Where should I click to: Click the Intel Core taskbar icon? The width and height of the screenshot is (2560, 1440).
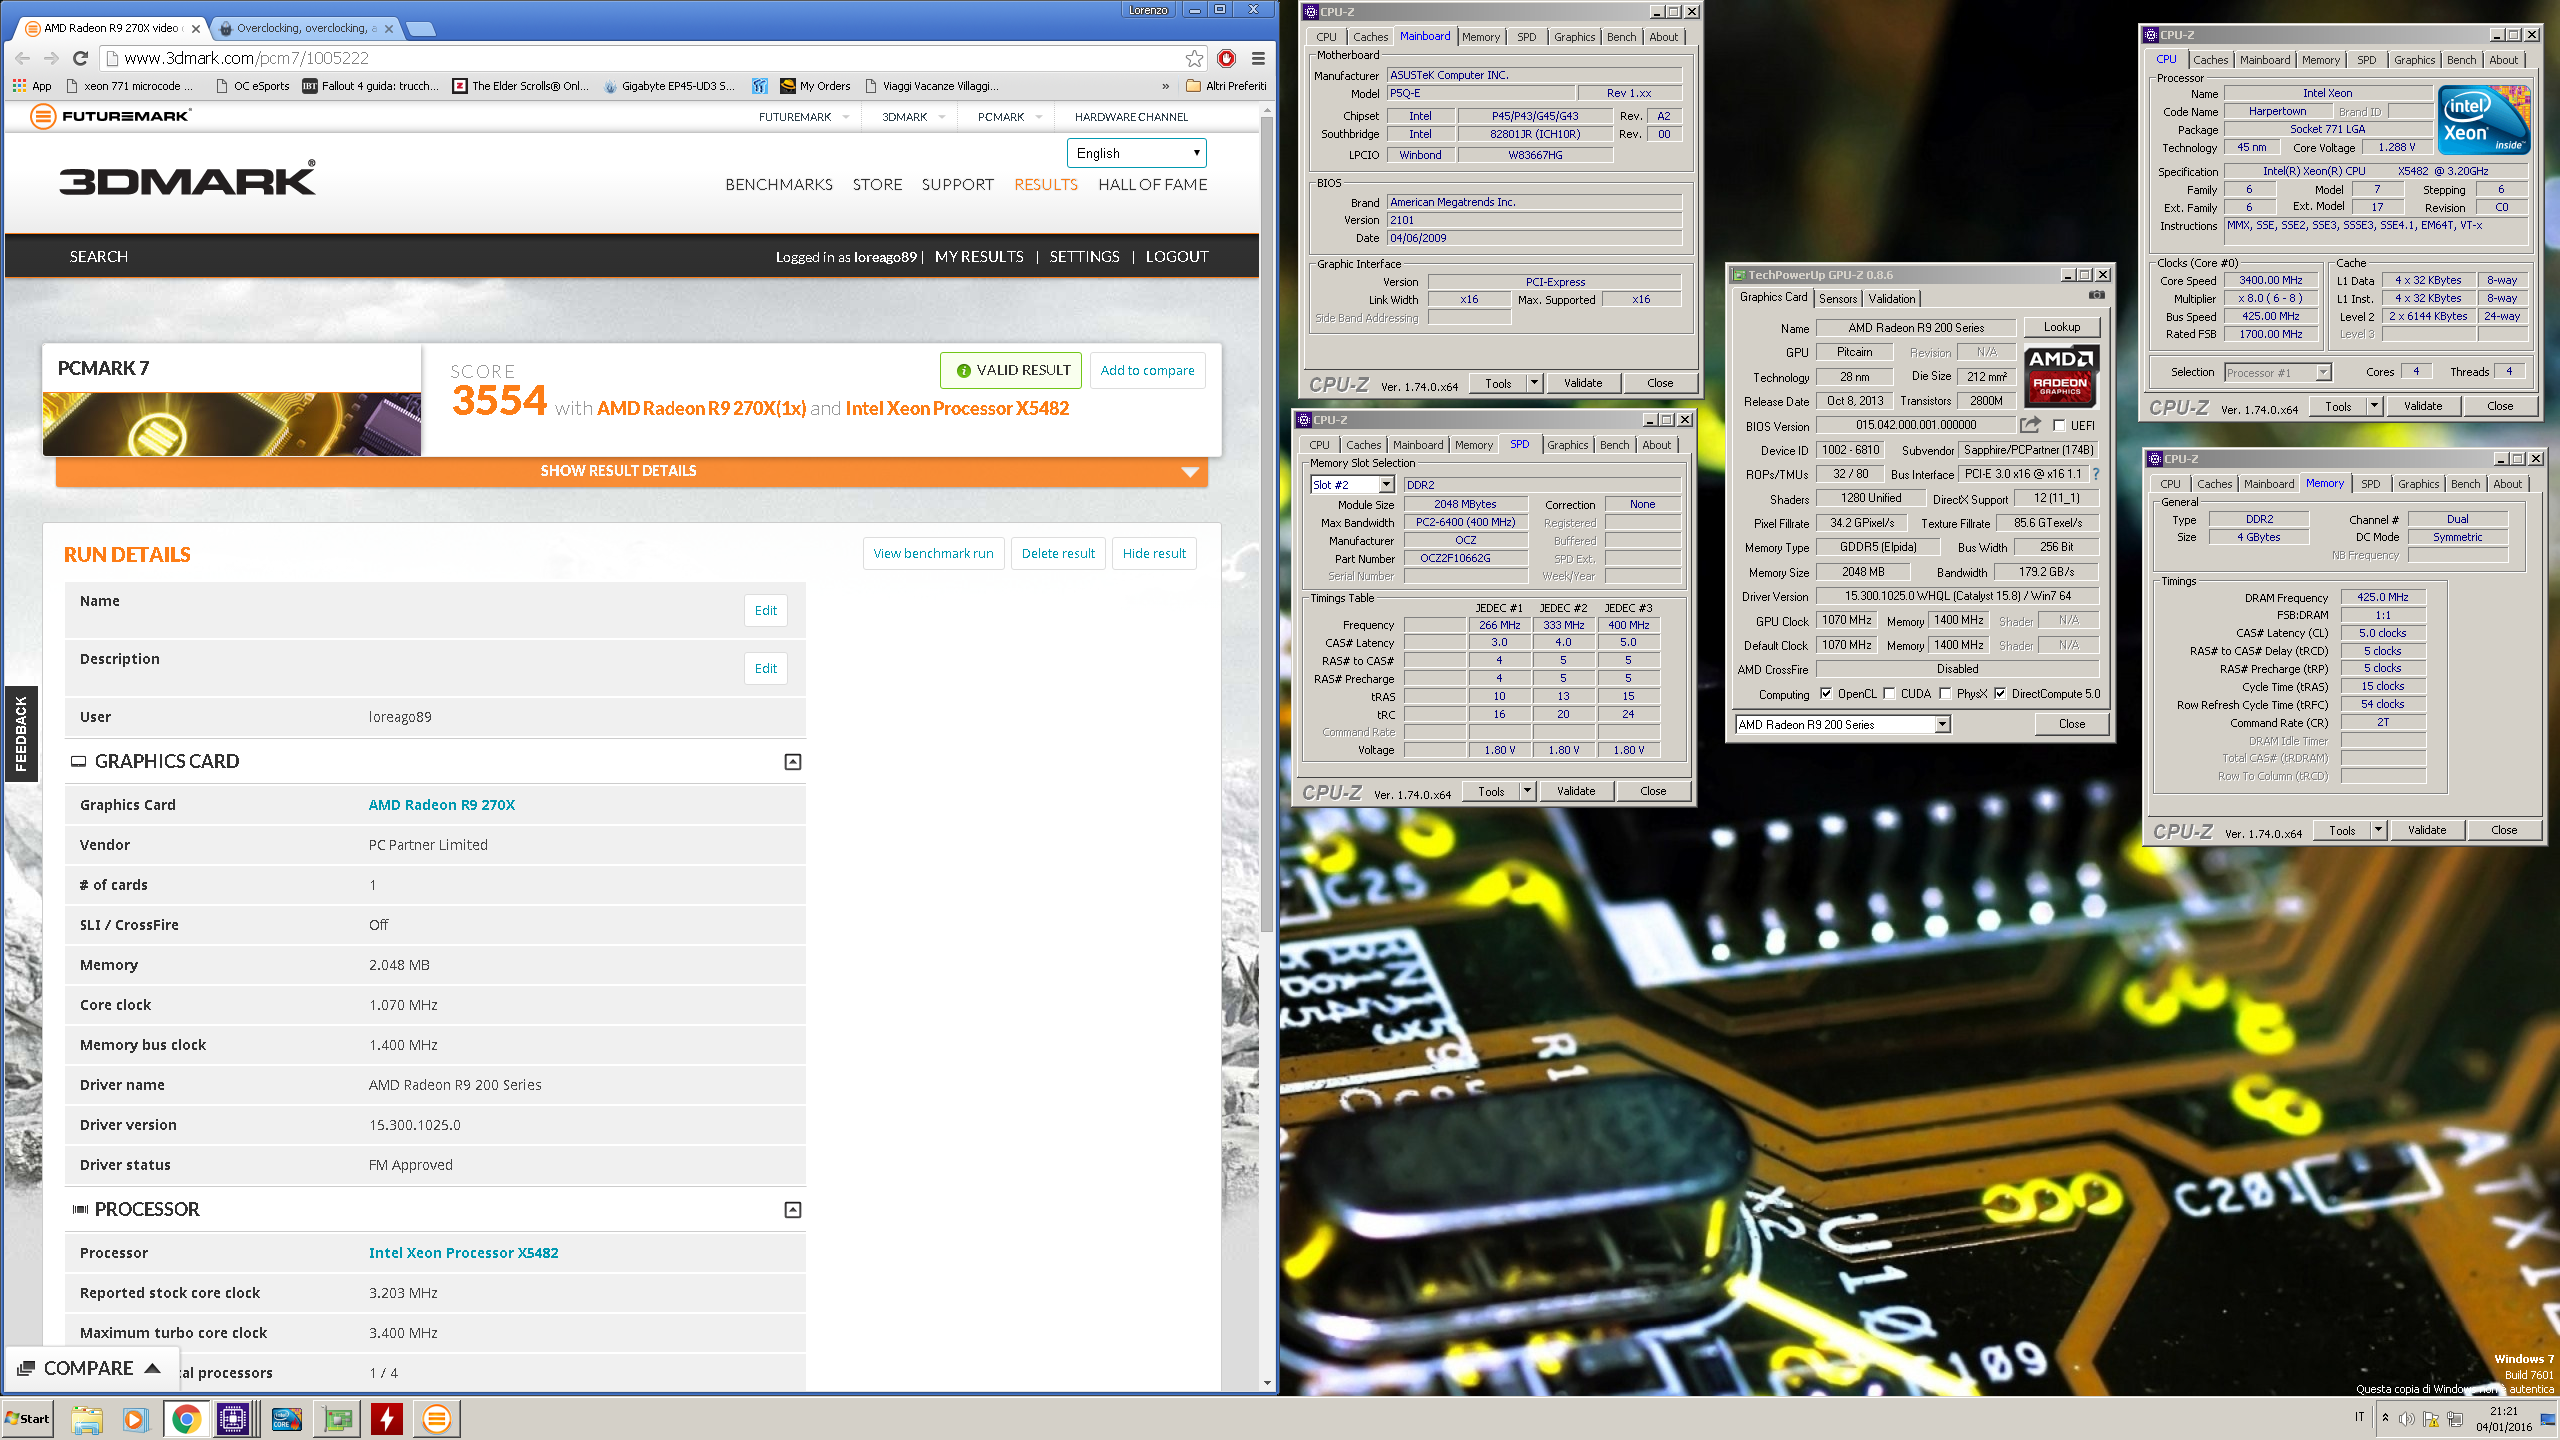pos(287,1419)
